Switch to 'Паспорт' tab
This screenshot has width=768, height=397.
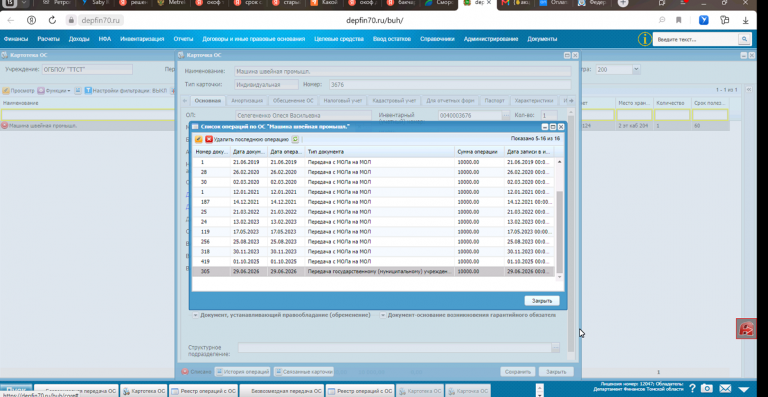click(x=494, y=101)
